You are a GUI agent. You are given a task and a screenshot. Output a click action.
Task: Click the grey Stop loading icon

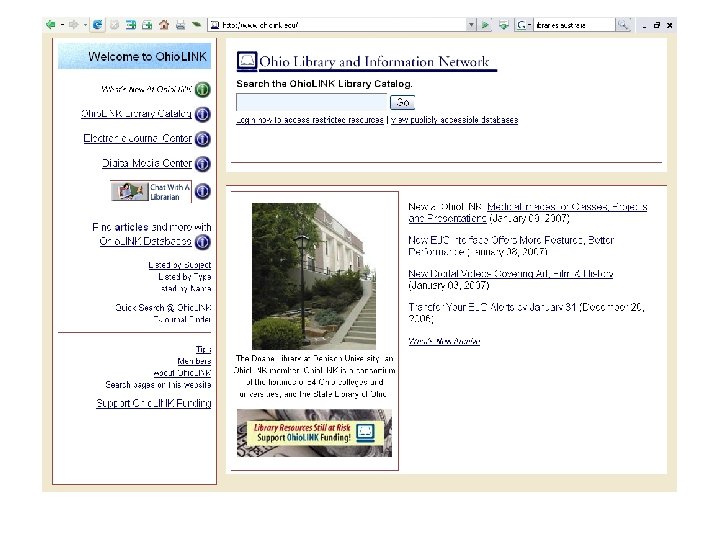(114, 25)
